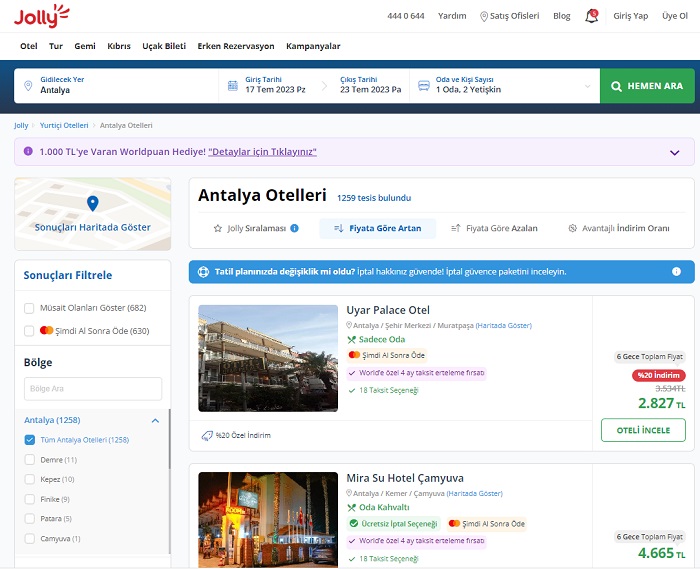Click the location pin icon beside Satış Ofisleri

click(x=483, y=17)
